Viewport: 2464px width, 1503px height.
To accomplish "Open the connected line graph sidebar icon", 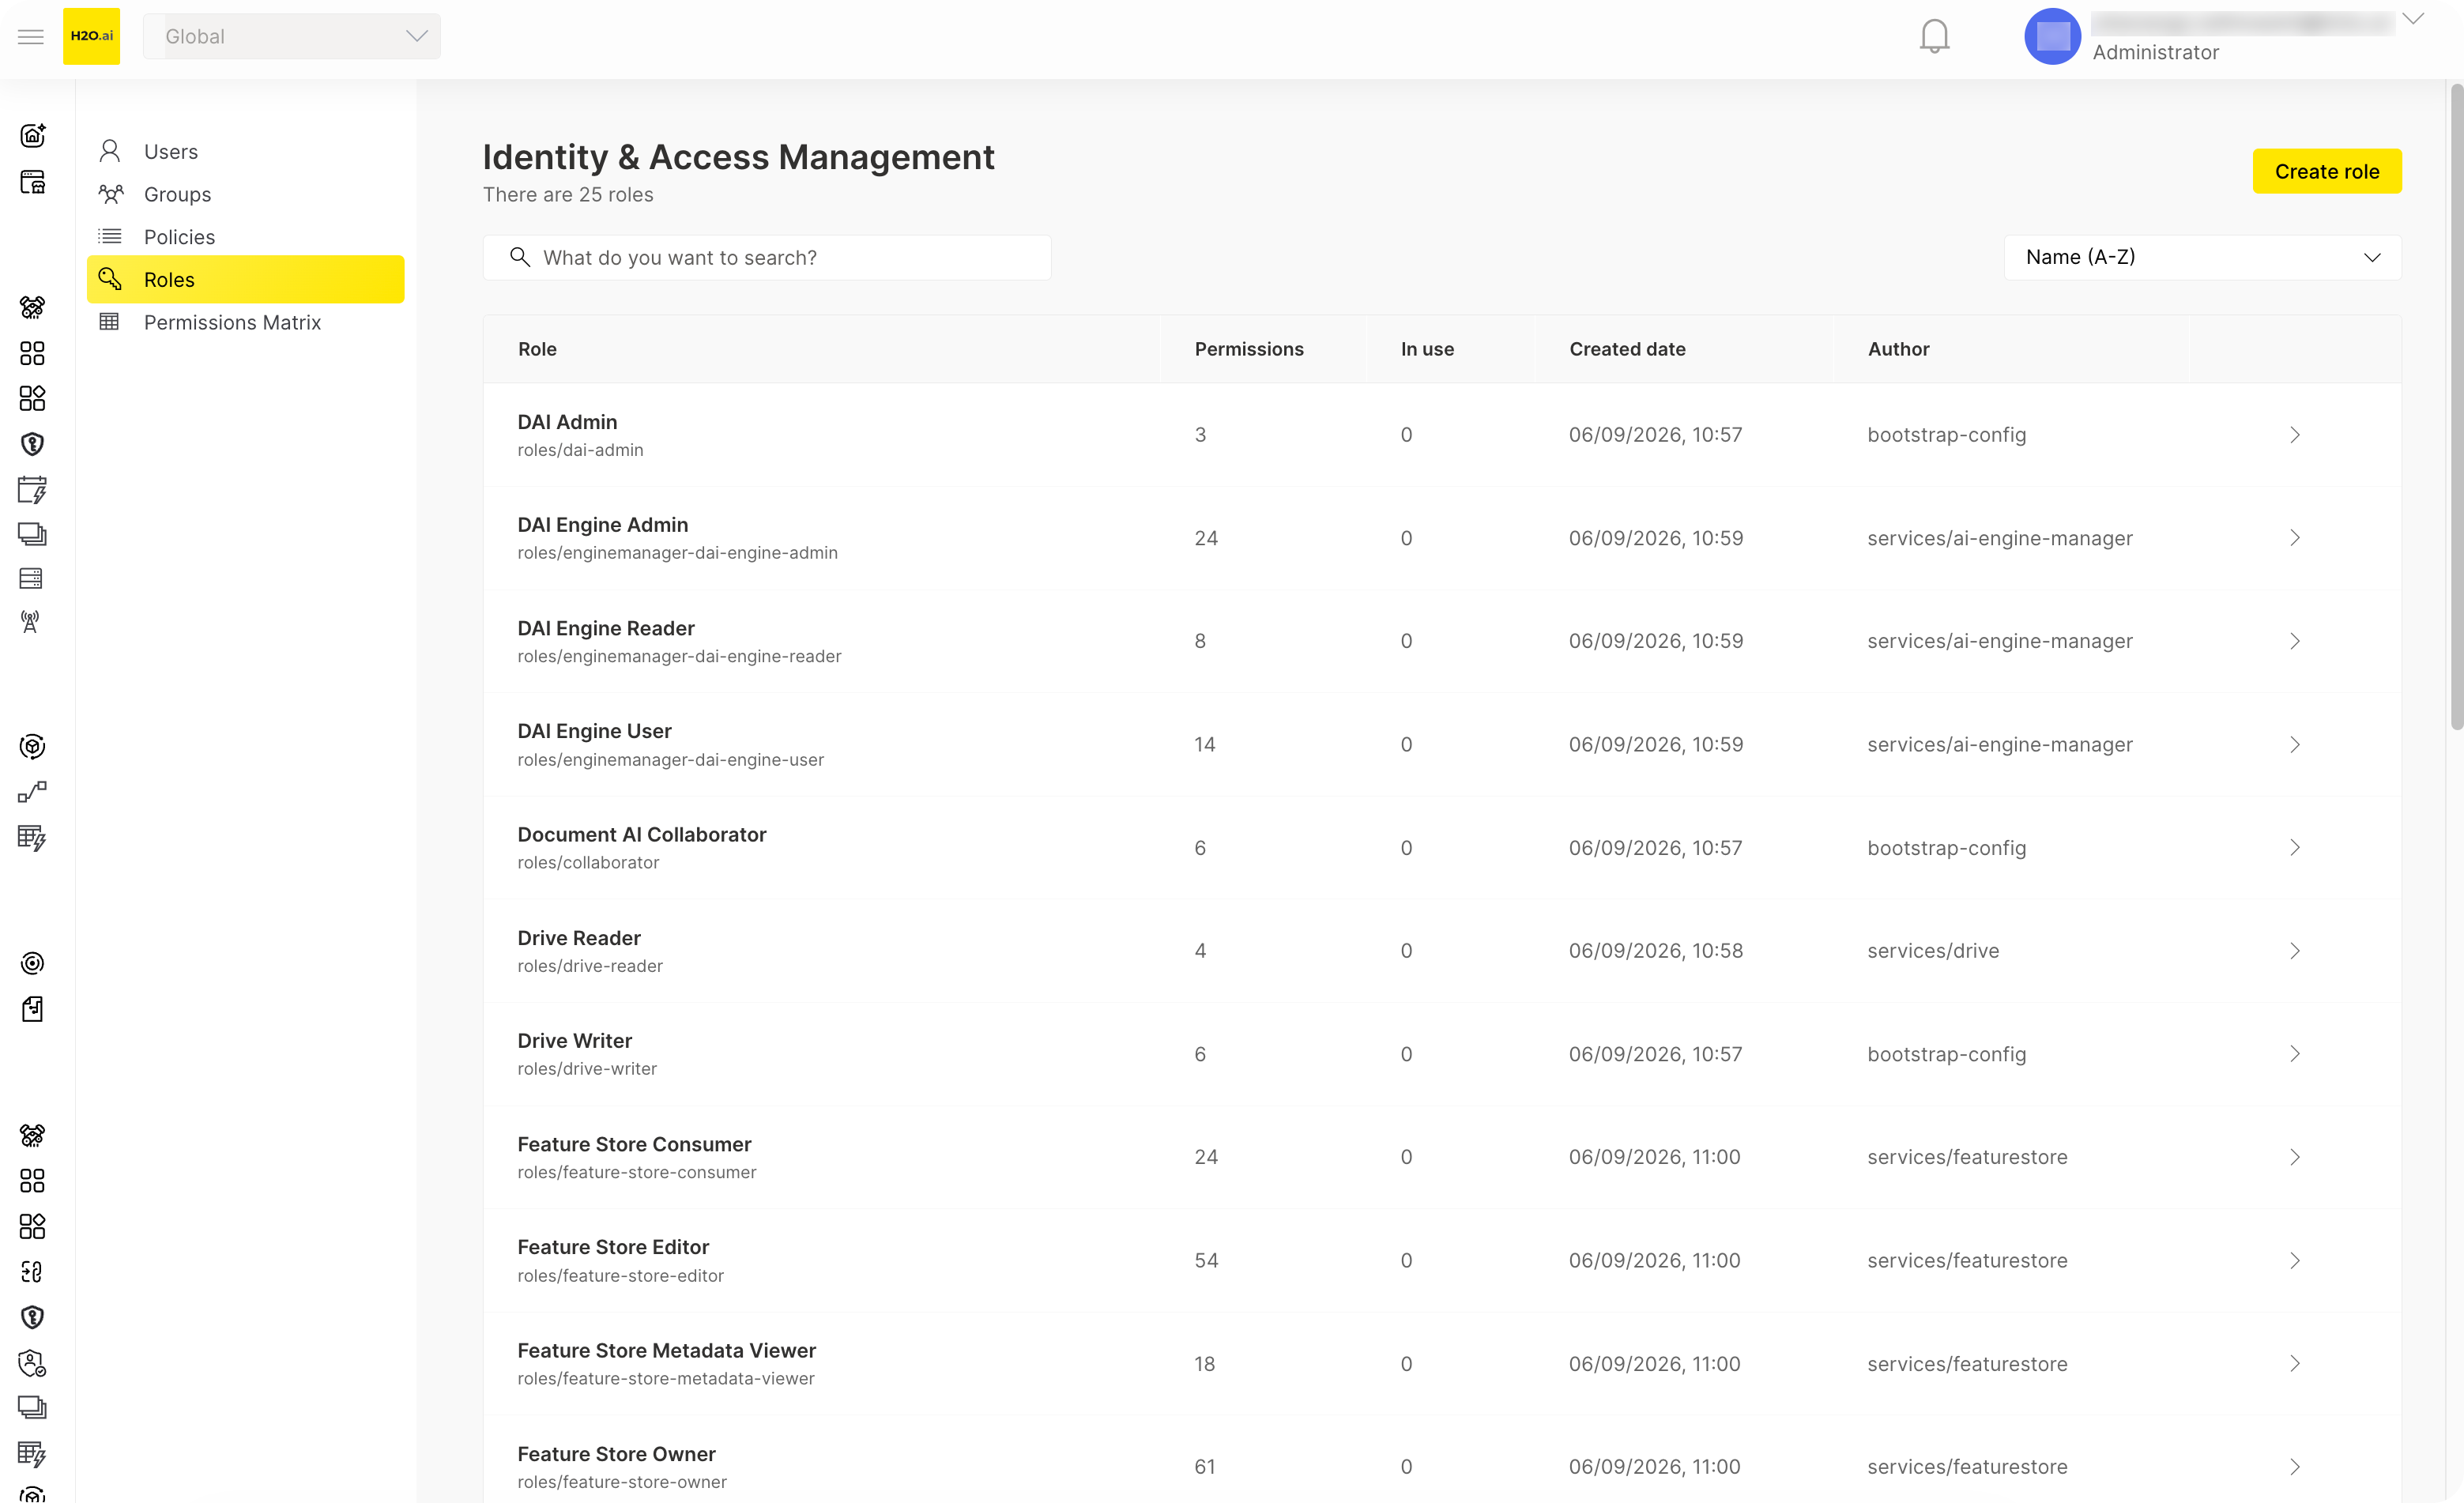I will (x=32, y=792).
